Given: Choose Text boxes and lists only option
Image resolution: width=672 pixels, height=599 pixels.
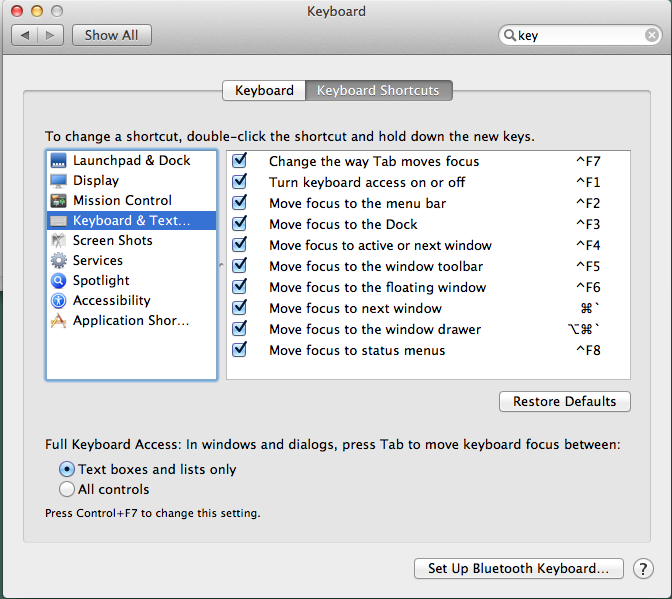Looking at the screenshot, I should coord(67,469).
